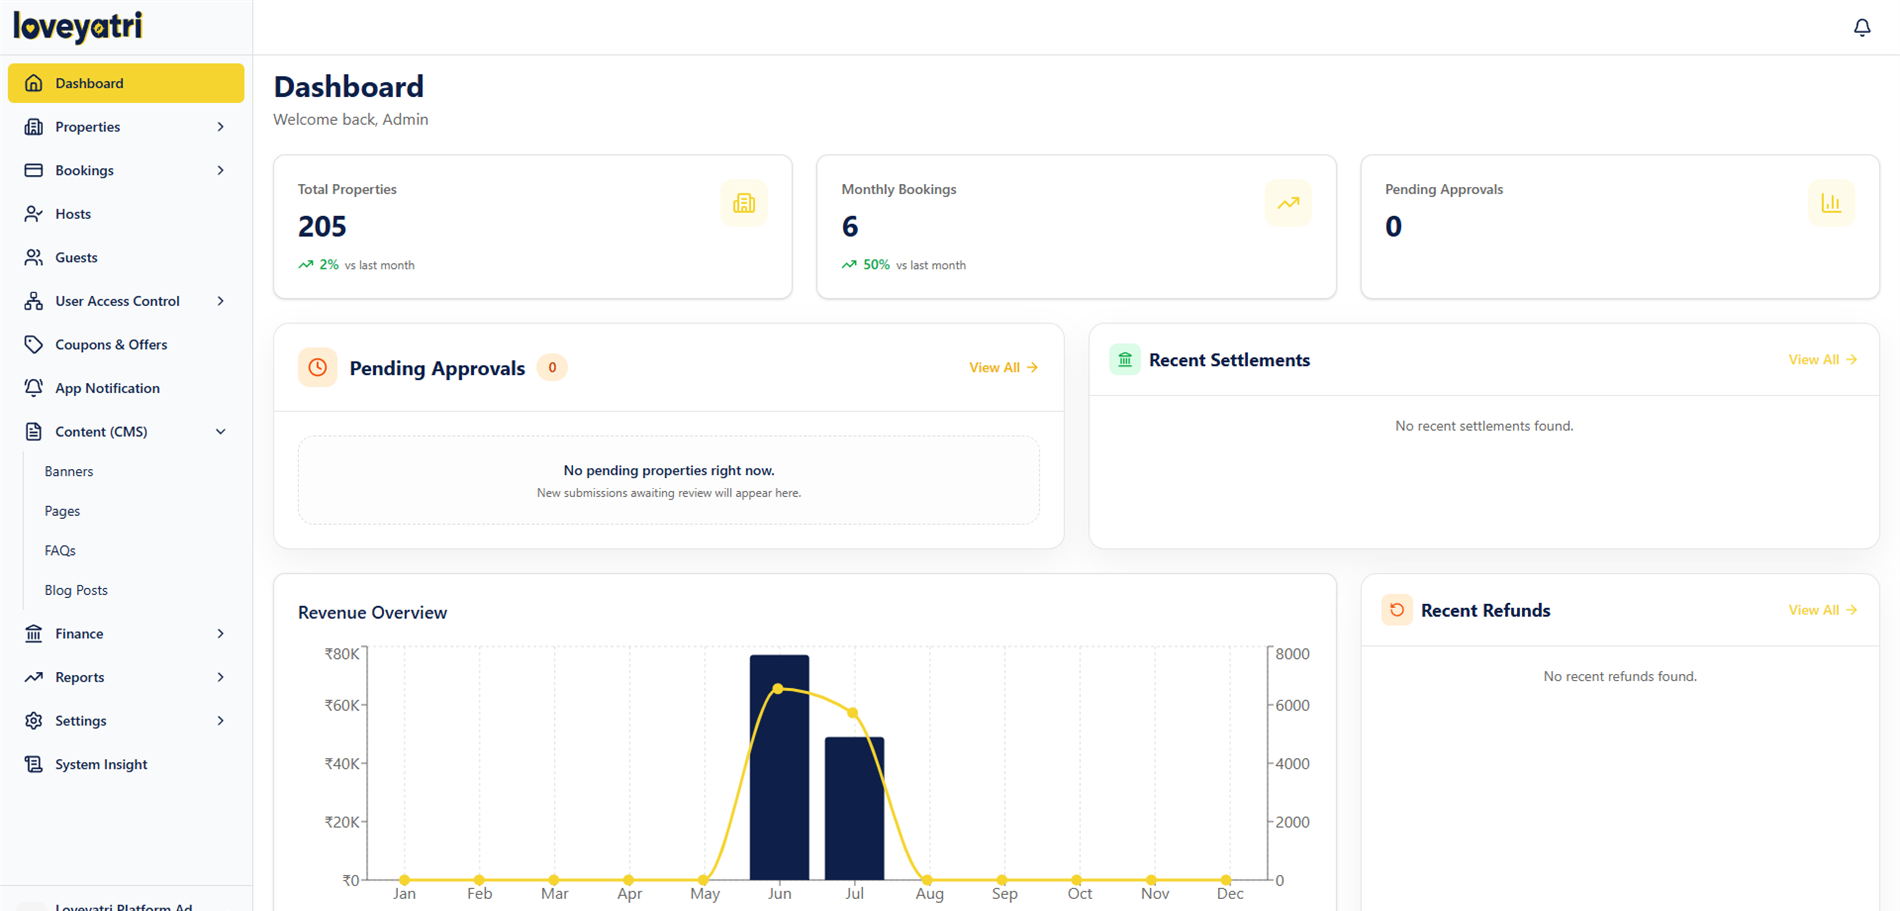Click the 'Welcome back, Admin' subtitle
1900x911 pixels.
351,119
